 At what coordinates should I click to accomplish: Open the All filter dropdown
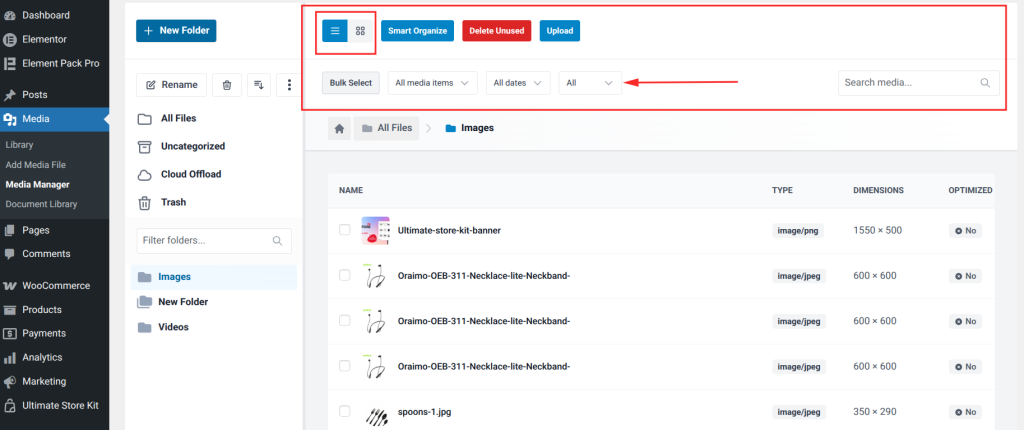click(x=590, y=83)
